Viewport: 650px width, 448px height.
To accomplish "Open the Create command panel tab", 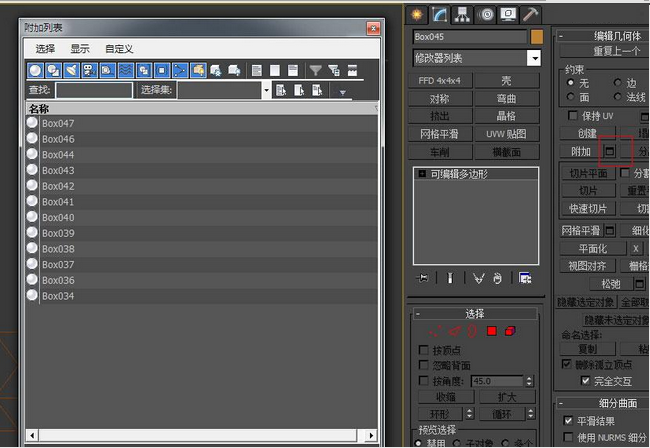I will [x=417, y=15].
